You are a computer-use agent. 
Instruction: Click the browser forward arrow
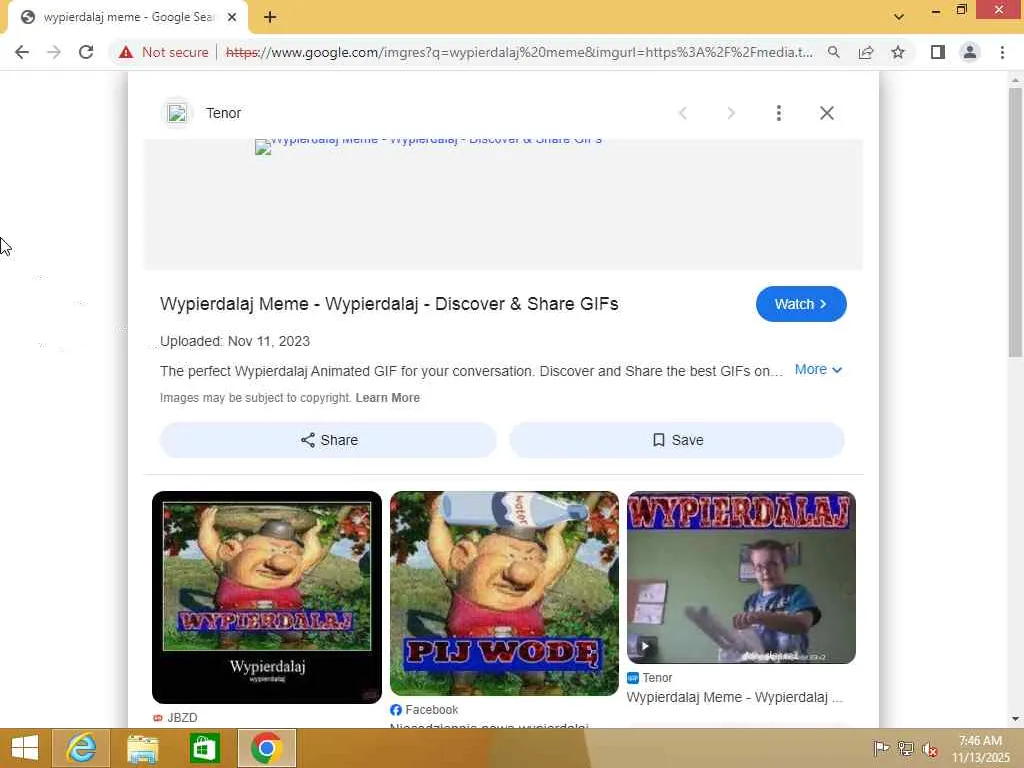tap(54, 52)
